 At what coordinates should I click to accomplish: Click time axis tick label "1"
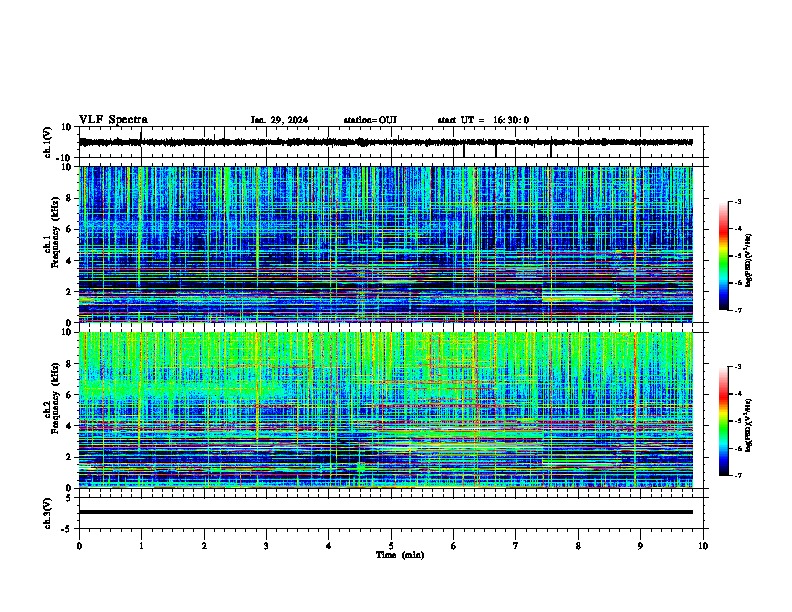click(x=141, y=546)
